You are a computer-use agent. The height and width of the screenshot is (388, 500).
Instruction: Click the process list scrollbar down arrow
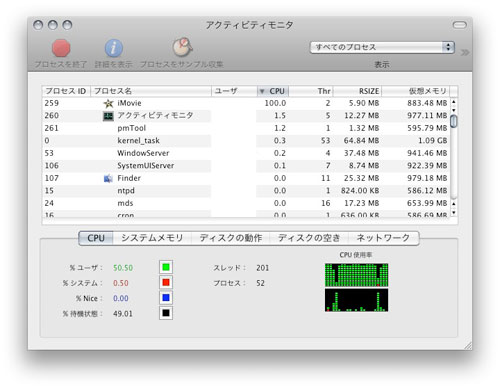point(454,212)
